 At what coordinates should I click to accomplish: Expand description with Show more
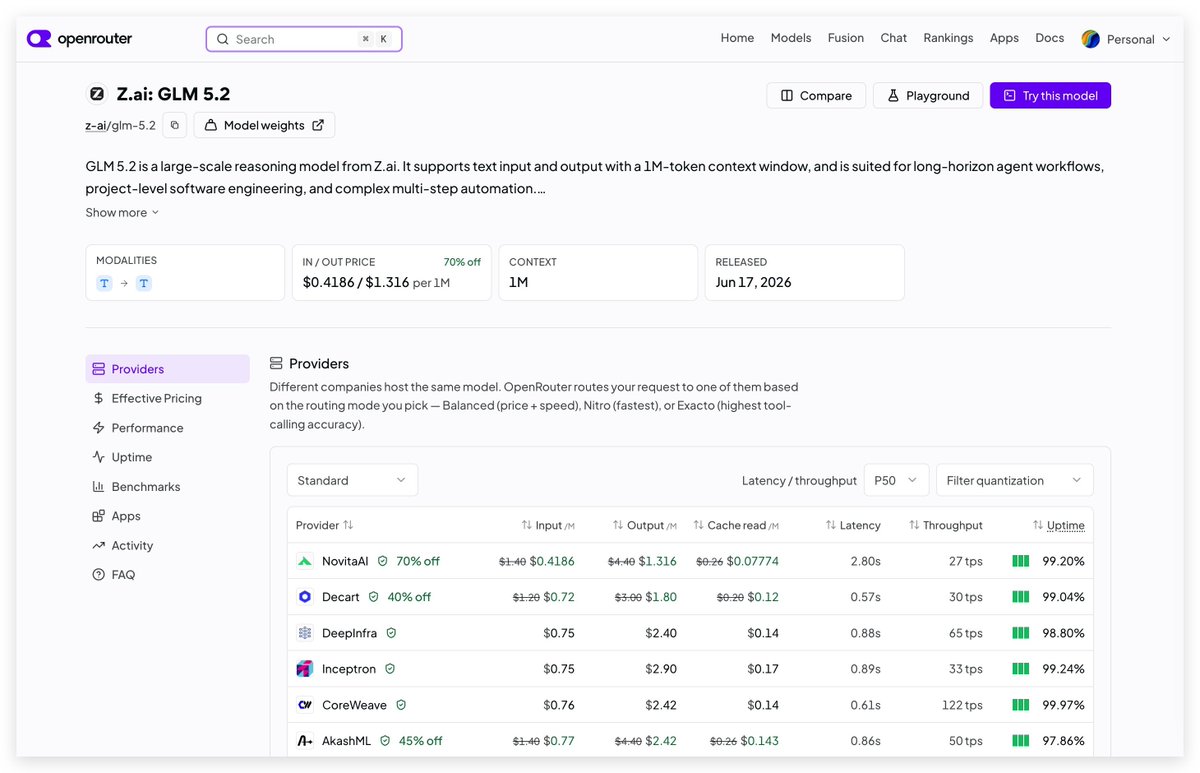point(122,212)
